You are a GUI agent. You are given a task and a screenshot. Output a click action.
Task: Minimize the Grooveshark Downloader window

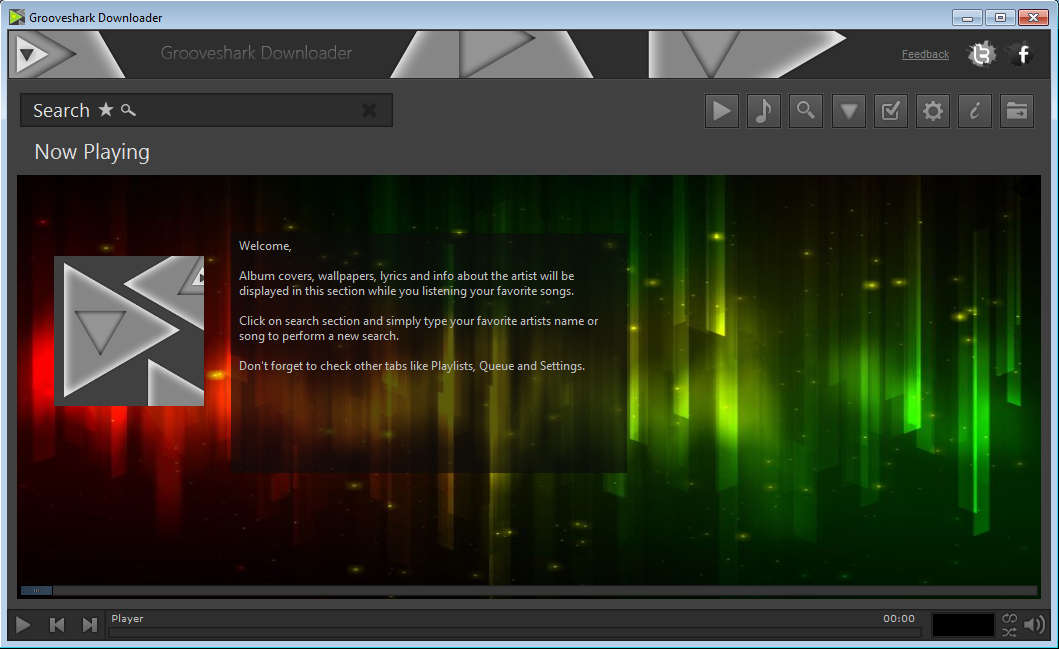[x=967, y=18]
